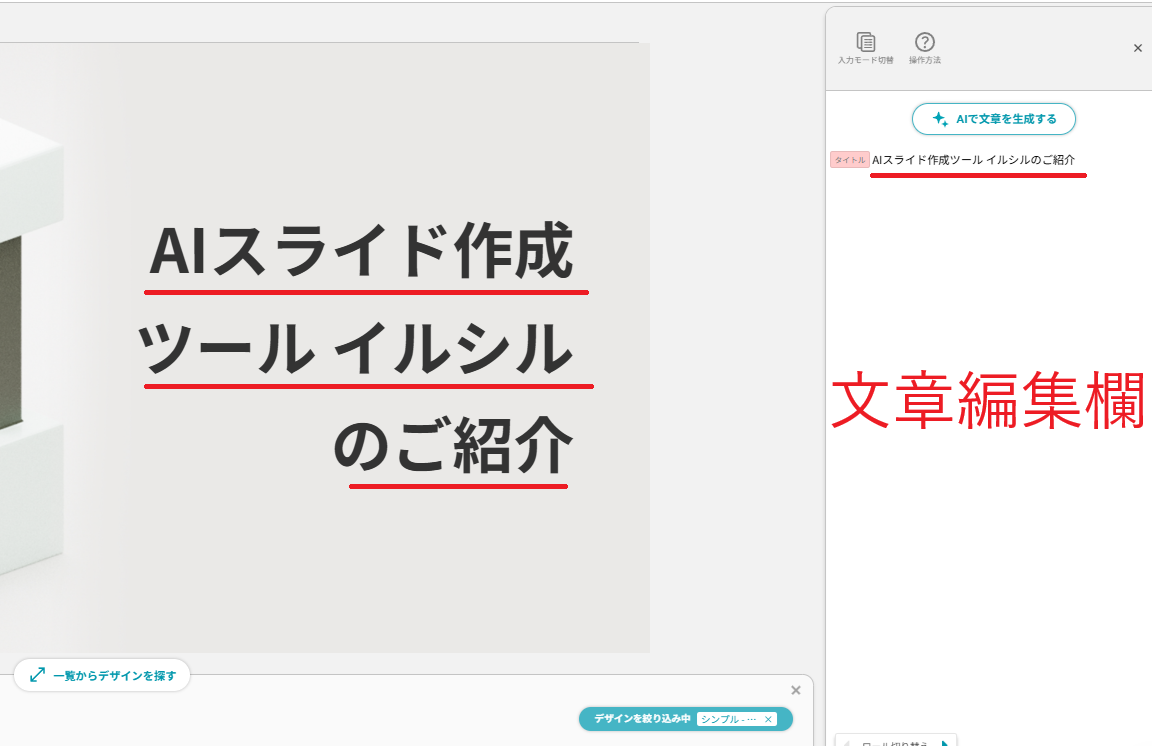Click the left arrow of ロール切り替え
The height and width of the screenshot is (746, 1152).
coord(846,743)
